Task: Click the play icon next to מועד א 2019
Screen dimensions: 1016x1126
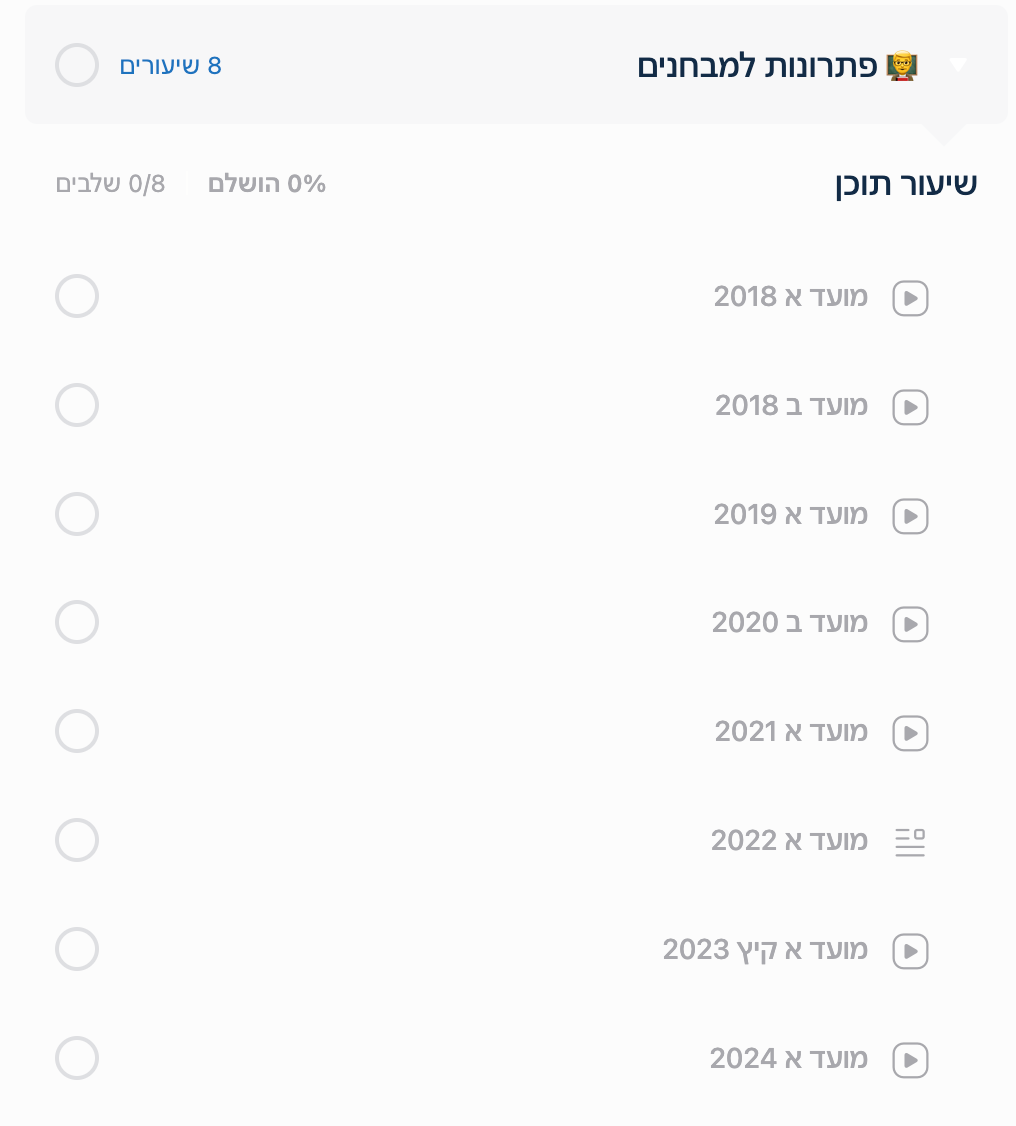Action: click(x=910, y=516)
